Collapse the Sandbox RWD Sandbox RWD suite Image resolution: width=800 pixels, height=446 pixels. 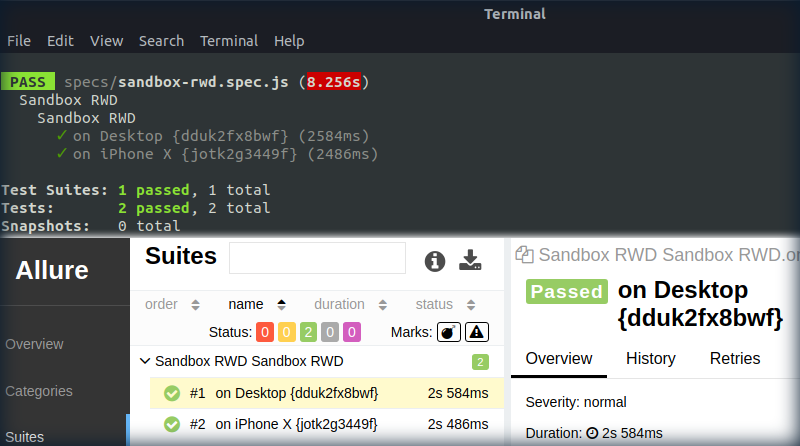tap(145, 361)
